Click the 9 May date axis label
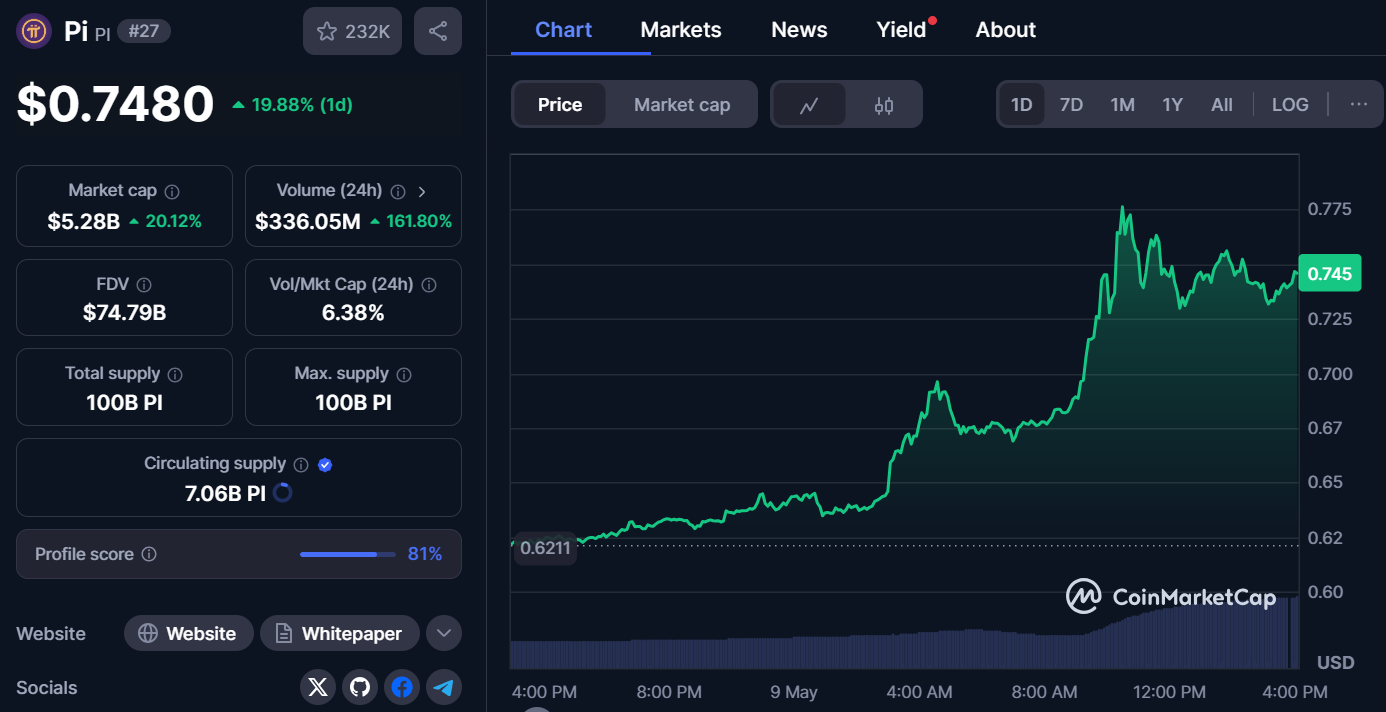This screenshot has width=1386, height=712. pos(794,692)
